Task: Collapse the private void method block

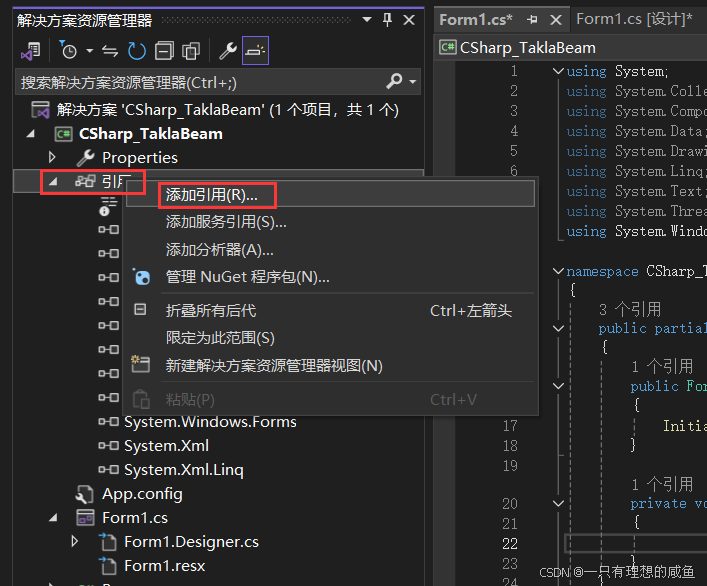Action: pos(558,504)
